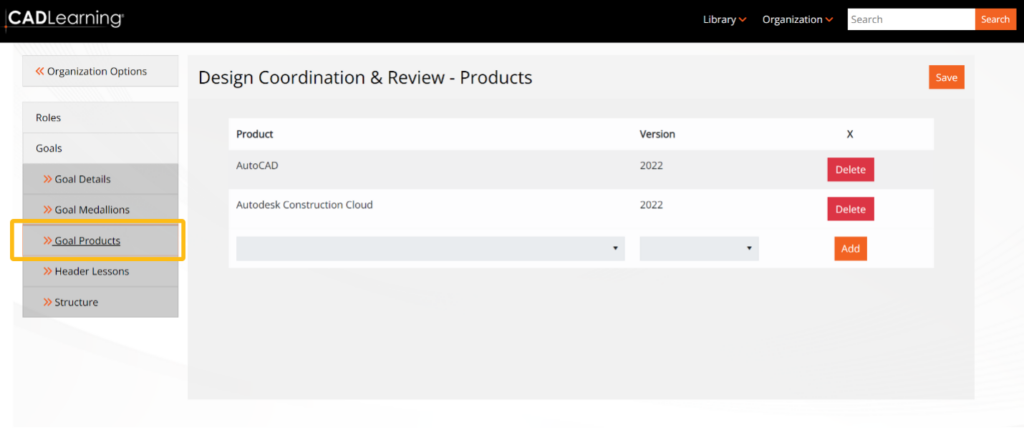Image resolution: width=1024 pixels, height=430 pixels.
Task: Open the Library dropdown menu
Action: tap(724, 20)
